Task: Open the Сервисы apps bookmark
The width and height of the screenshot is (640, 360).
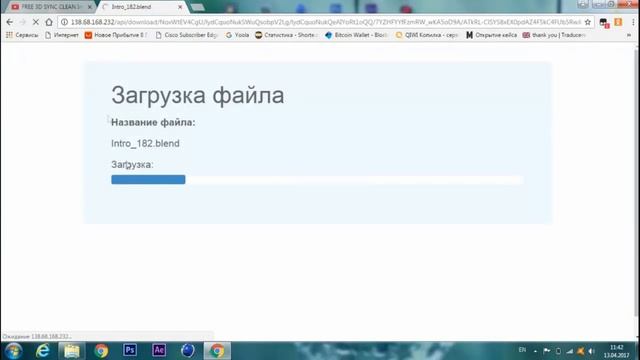Action: pos(22,35)
